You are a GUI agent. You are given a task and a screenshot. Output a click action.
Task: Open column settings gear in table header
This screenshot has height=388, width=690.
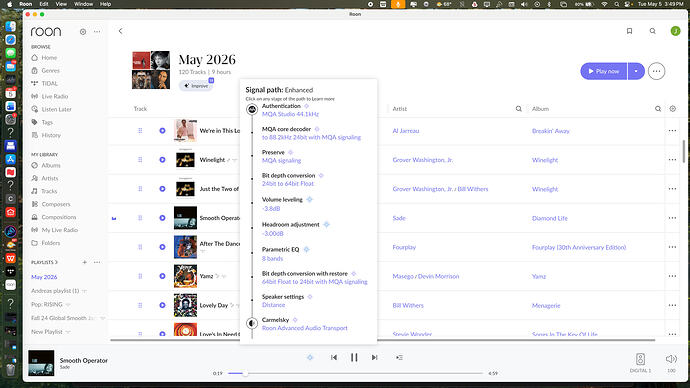[x=672, y=109]
